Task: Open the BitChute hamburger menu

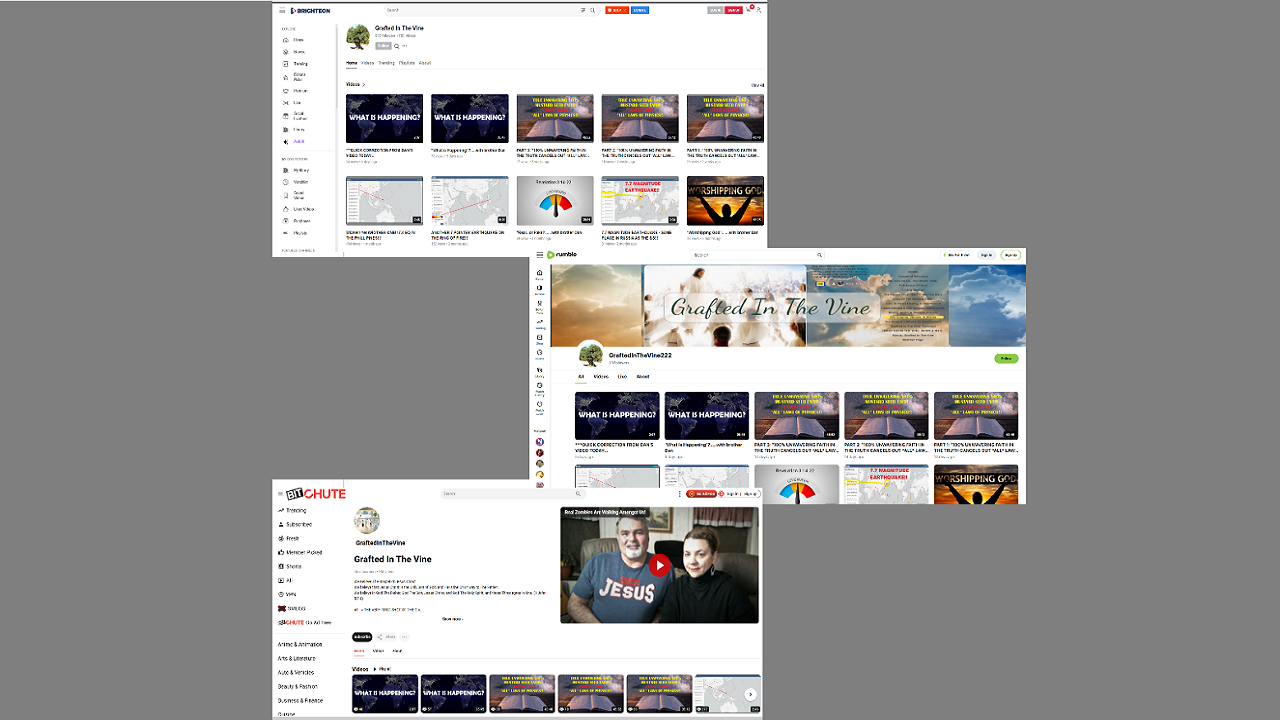Action: [x=280, y=494]
